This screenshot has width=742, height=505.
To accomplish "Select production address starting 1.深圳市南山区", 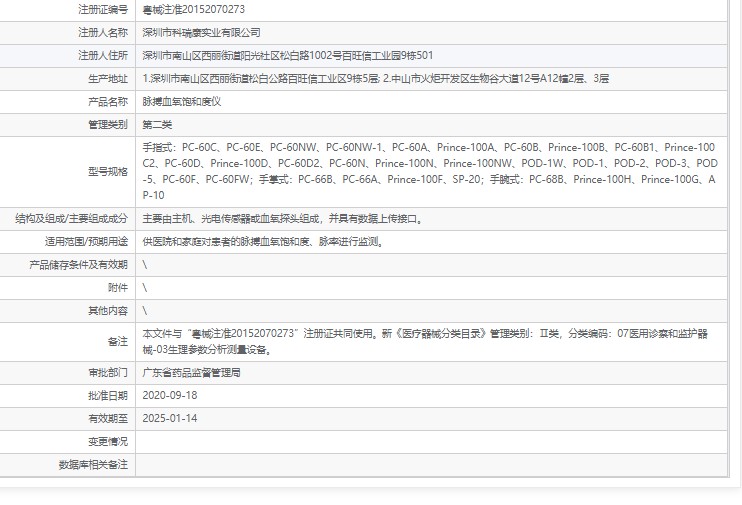I will point(376,79).
